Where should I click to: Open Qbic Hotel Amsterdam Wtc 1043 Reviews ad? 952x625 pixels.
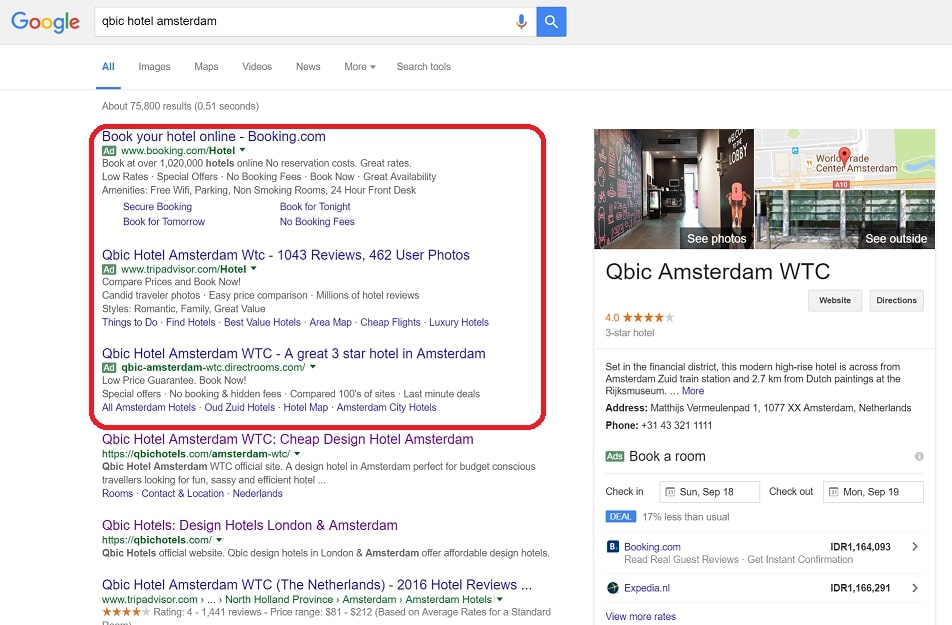click(286, 255)
